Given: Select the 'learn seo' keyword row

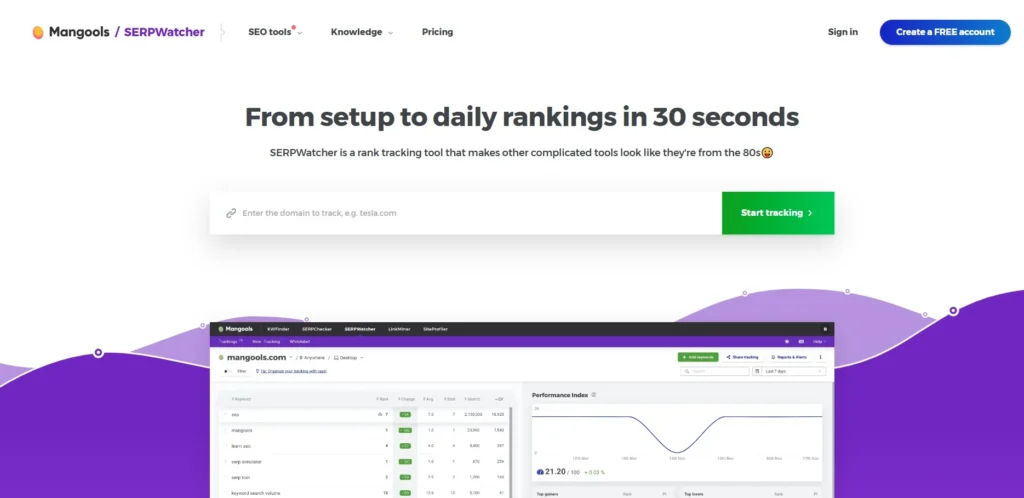Looking at the screenshot, I should pyautogui.click(x=364, y=446).
